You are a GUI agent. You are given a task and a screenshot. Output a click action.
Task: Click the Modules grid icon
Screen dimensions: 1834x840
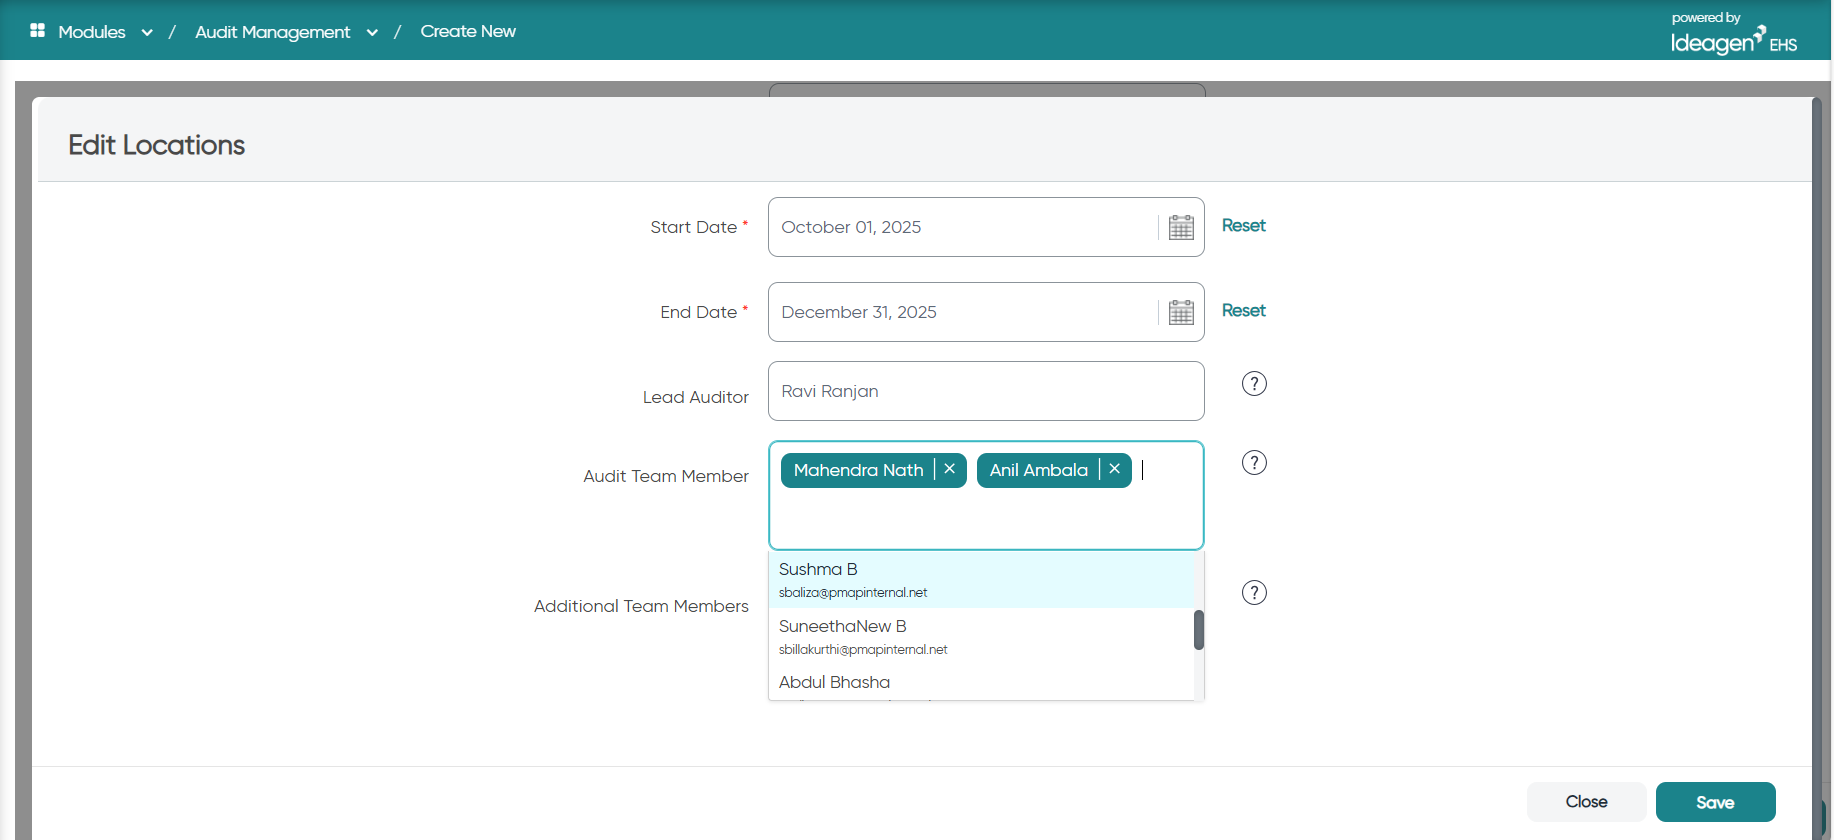[x=38, y=31]
